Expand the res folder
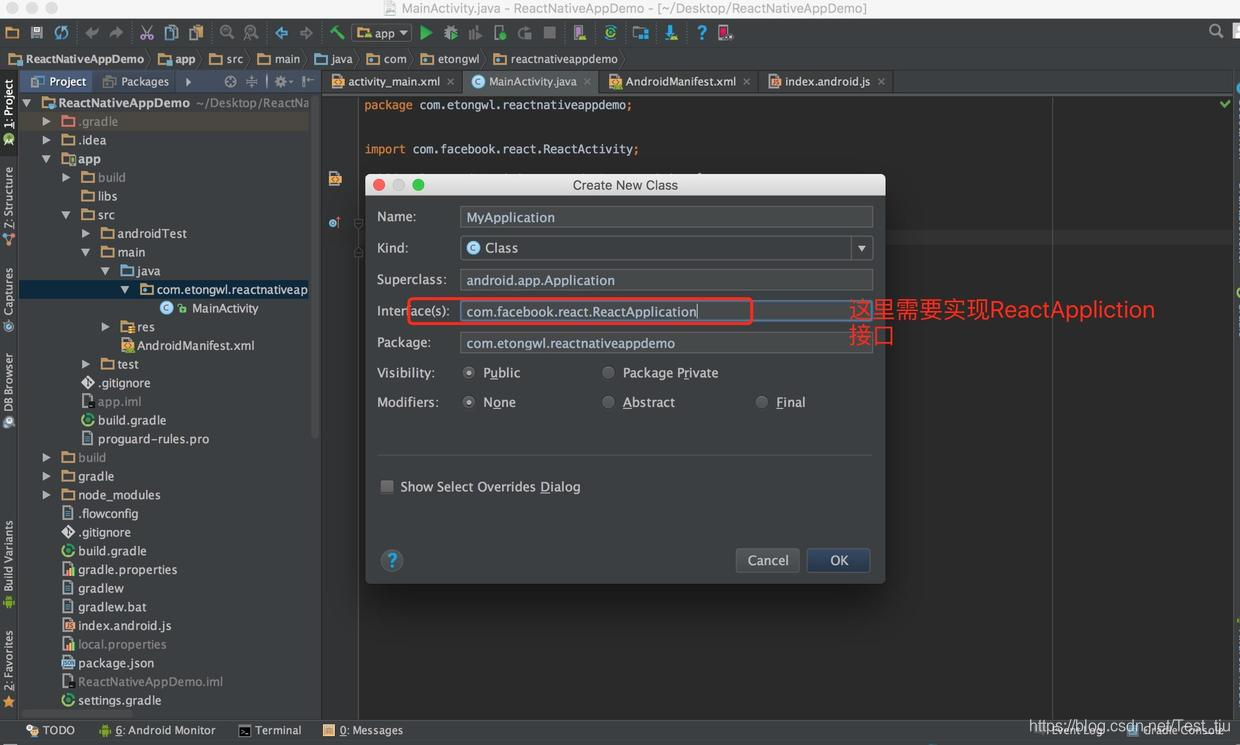 click(106, 327)
